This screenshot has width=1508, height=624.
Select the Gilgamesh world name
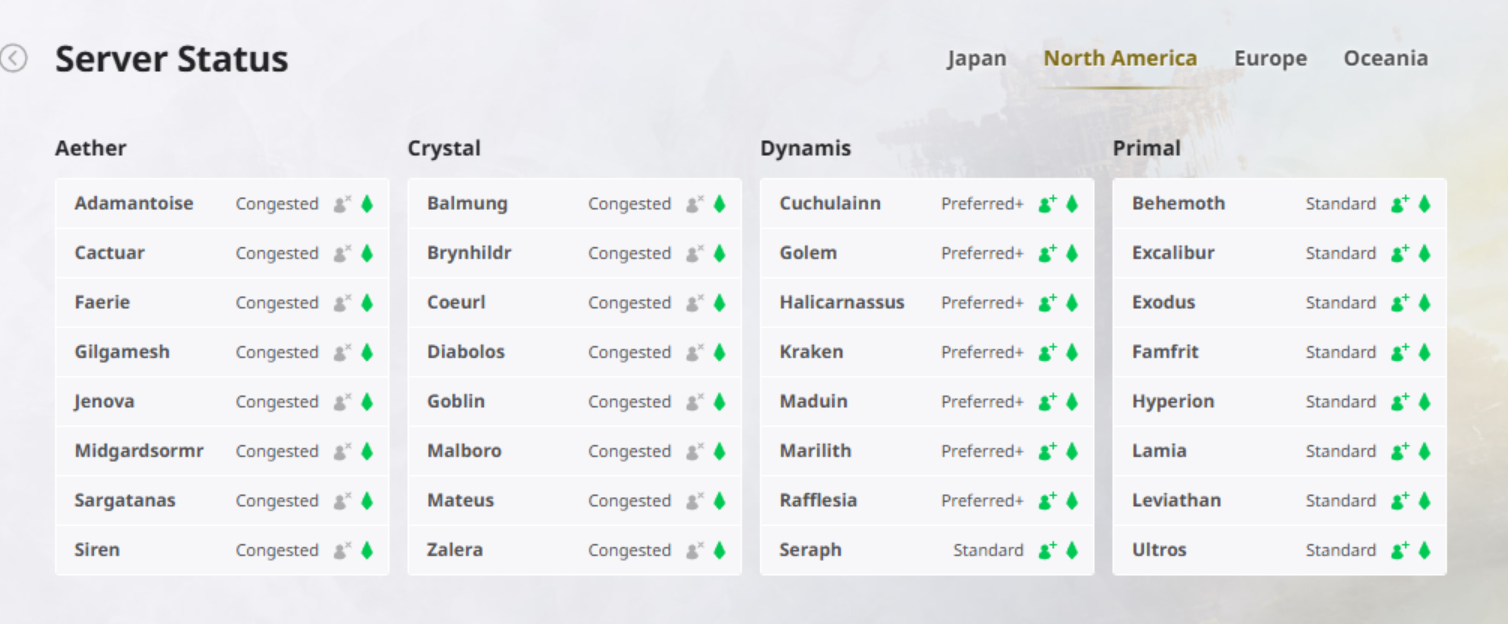coord(122,352)
